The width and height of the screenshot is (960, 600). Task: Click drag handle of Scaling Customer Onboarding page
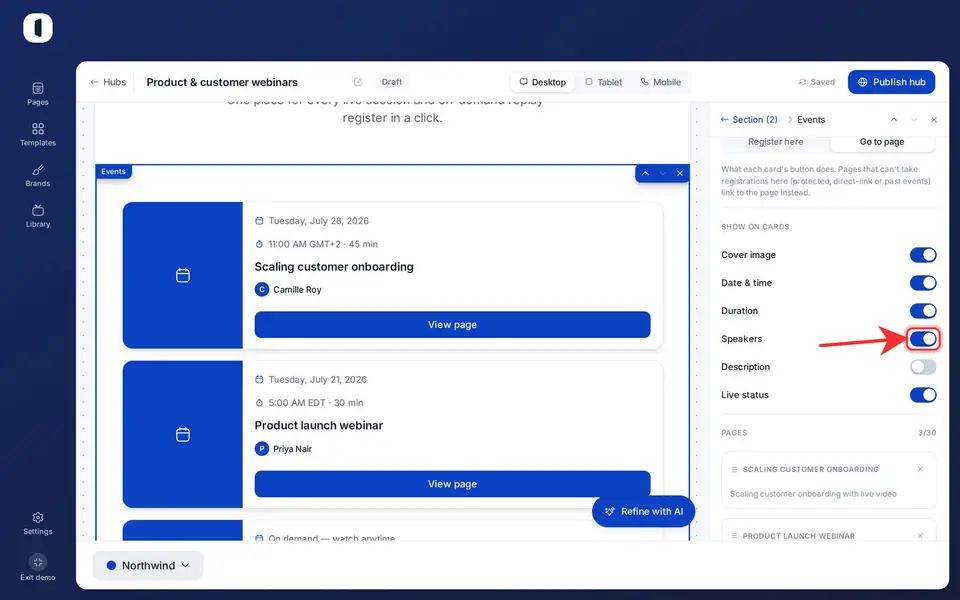point(734,470)
